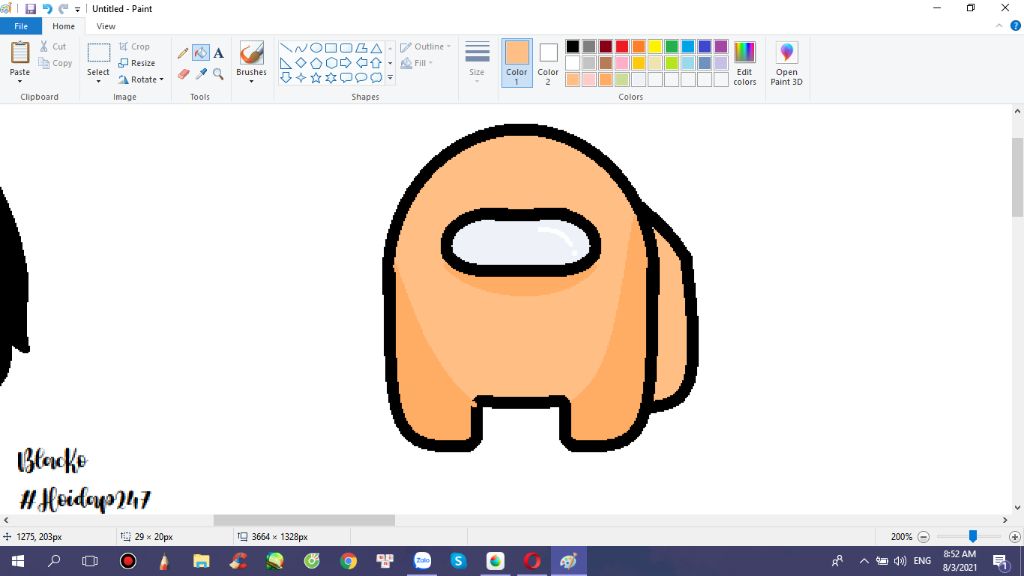Choose the Right triangle shape
The width and height of the screenshot is (1024, 576).
coord(286,63)
